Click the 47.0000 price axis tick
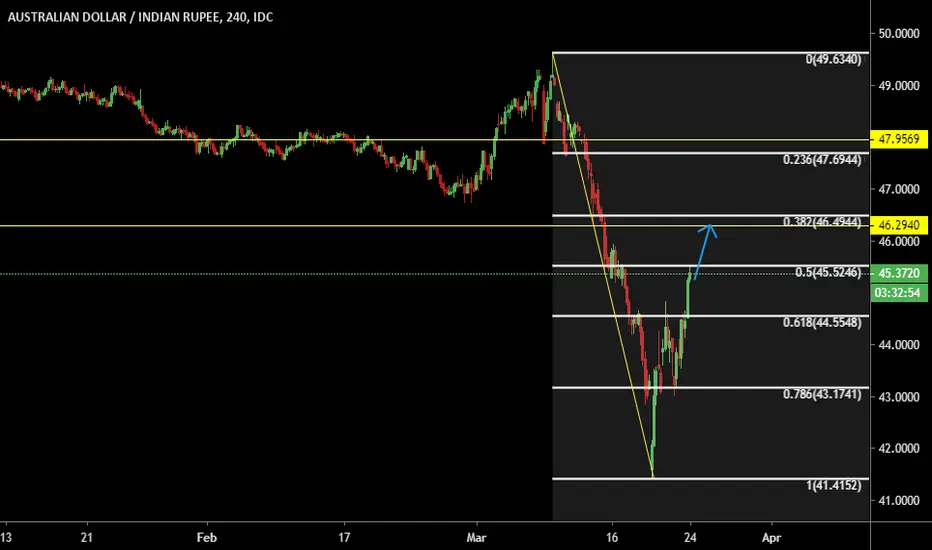 pos(899,190)
